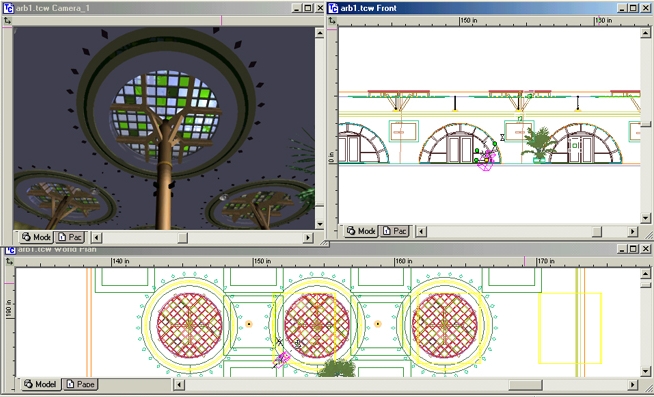The width and height of the screenshot is (654, 397).
Task: Minimize the Camera_1 window
Action: click(296, 8)
